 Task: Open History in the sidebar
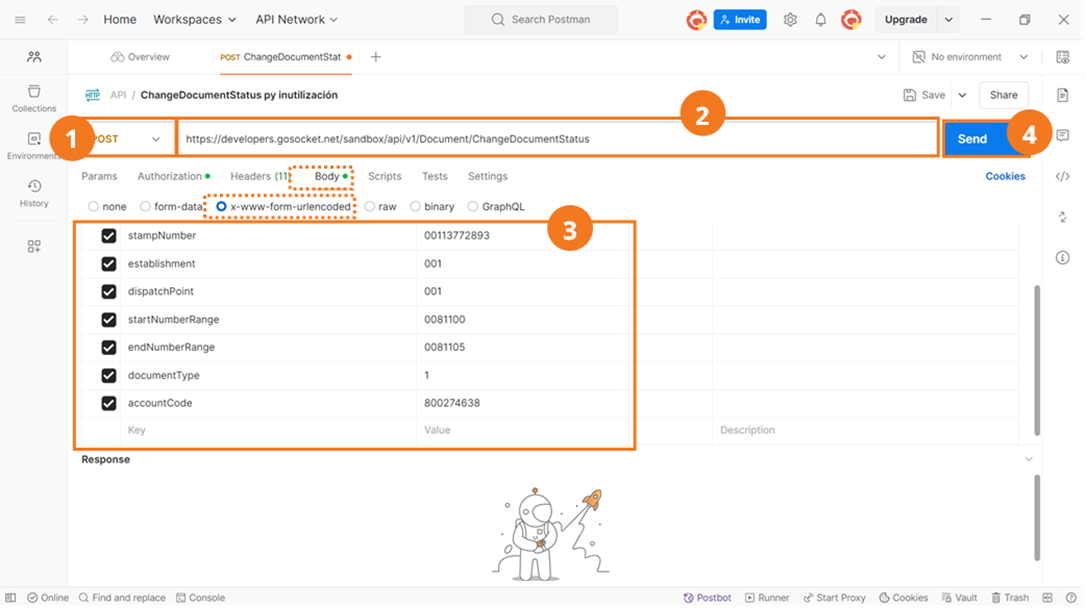pos(34,193)
